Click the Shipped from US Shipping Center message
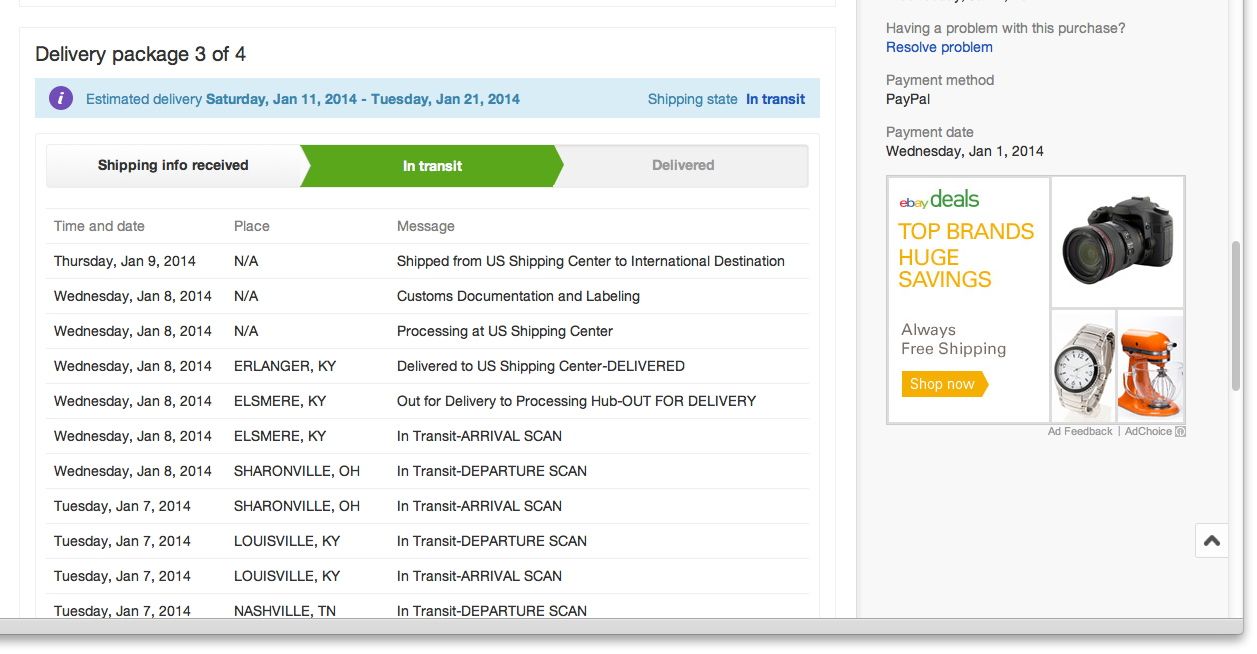The height and width of the screenshot is (654, 1257). [x=590, y=261]
